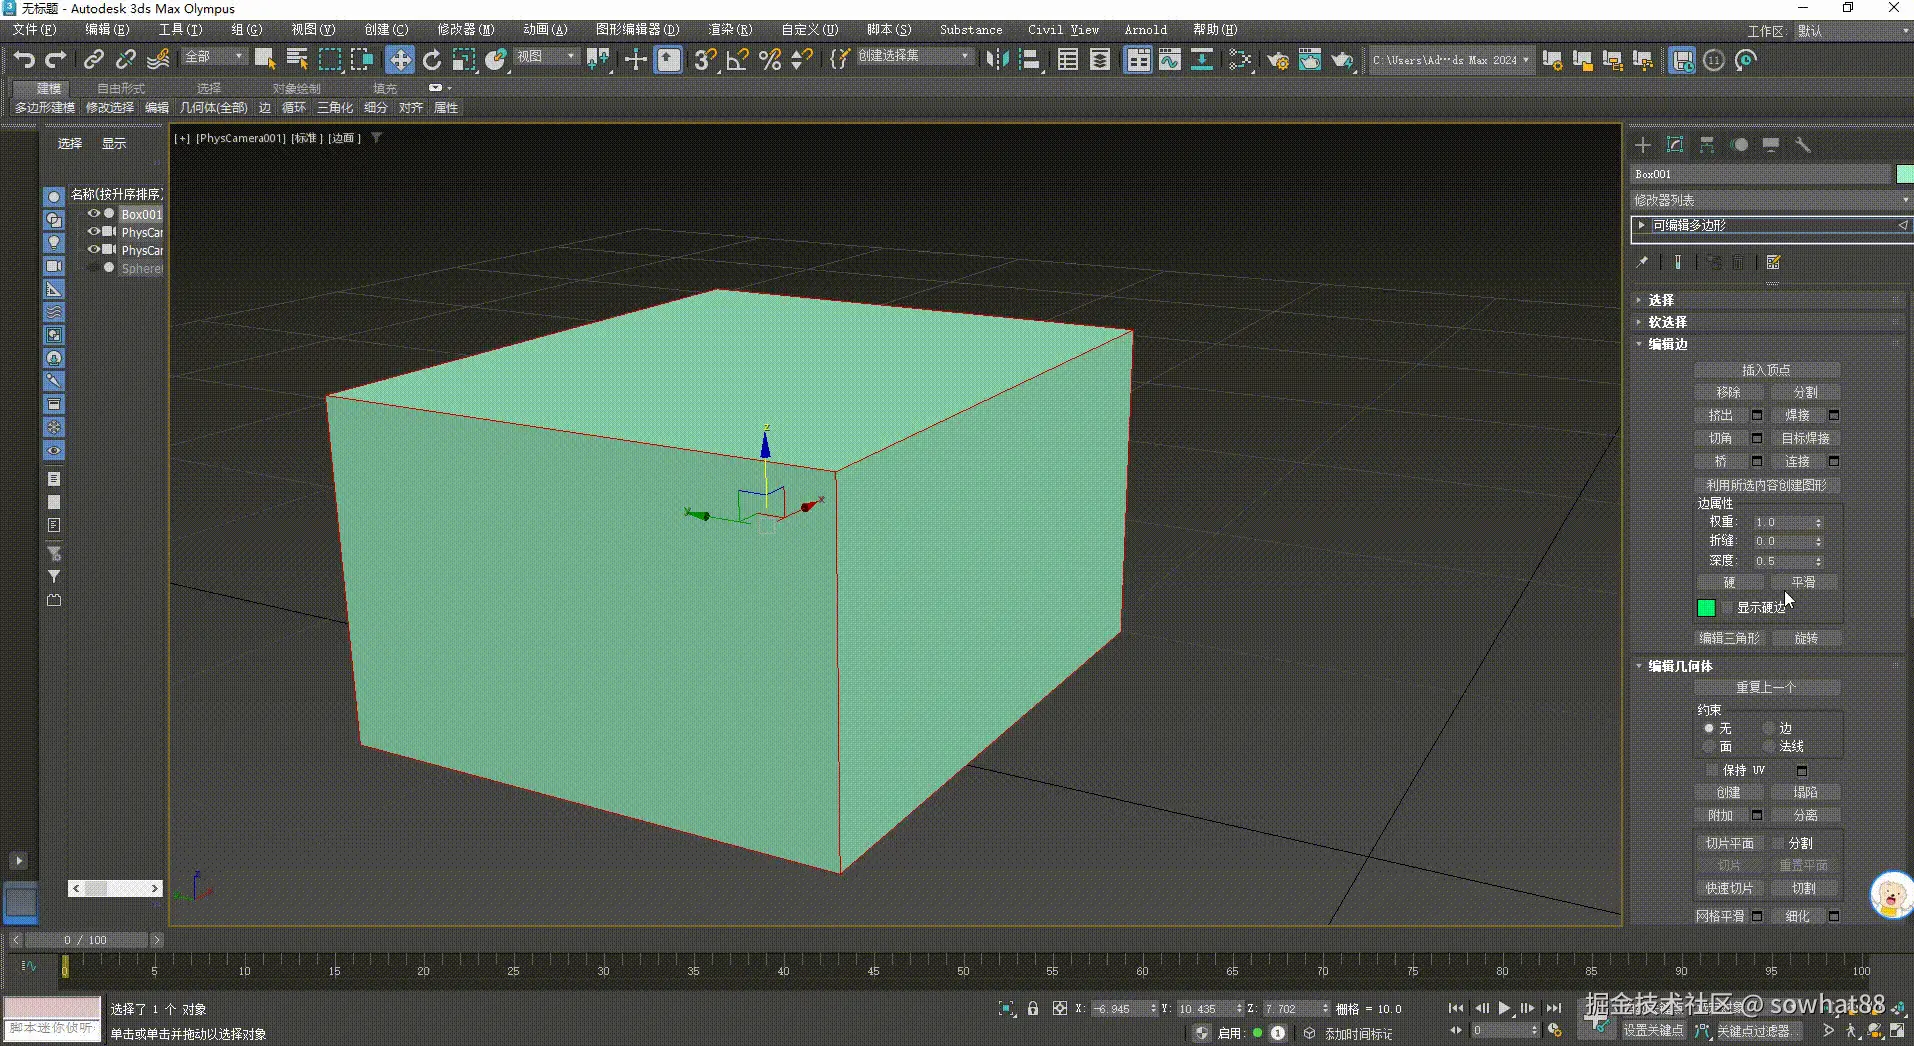Screen dimensions: 1914x1046
Task: Click Play Animation button
Action: tap(1504, 1008)
